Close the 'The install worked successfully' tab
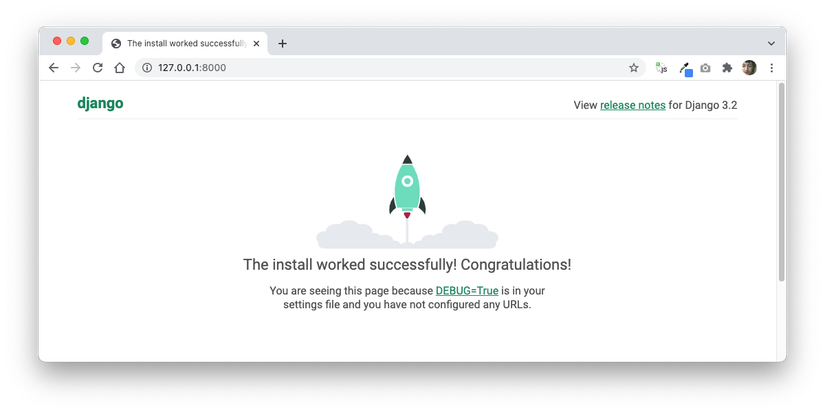The width and height of the screenshot is (825, 413). 256,44
